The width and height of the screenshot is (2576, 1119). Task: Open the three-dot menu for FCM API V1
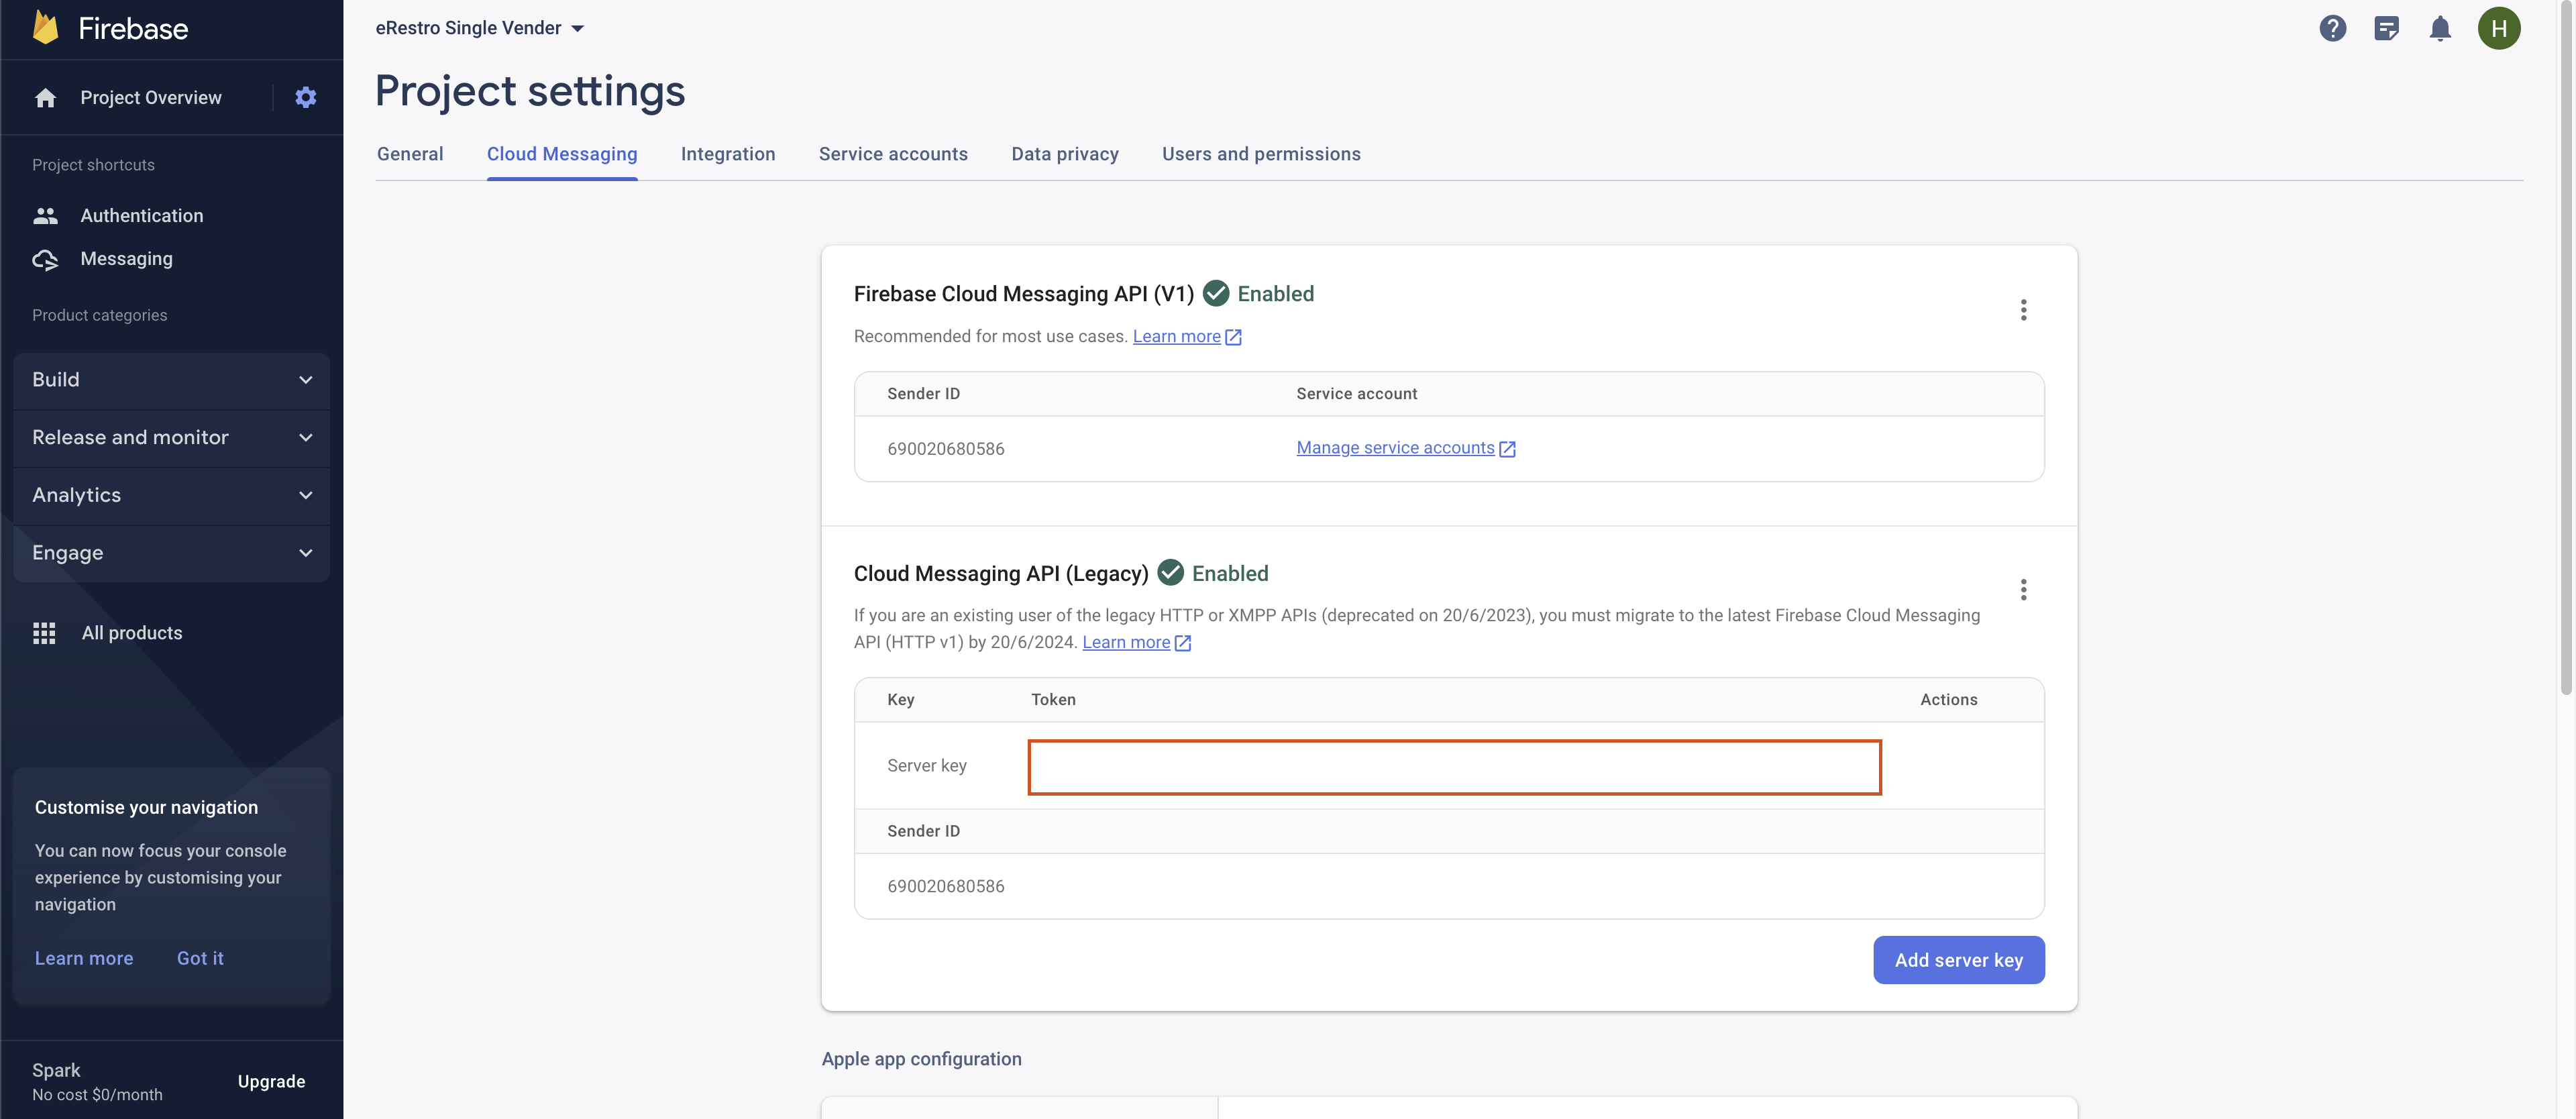click(2023, 310)
